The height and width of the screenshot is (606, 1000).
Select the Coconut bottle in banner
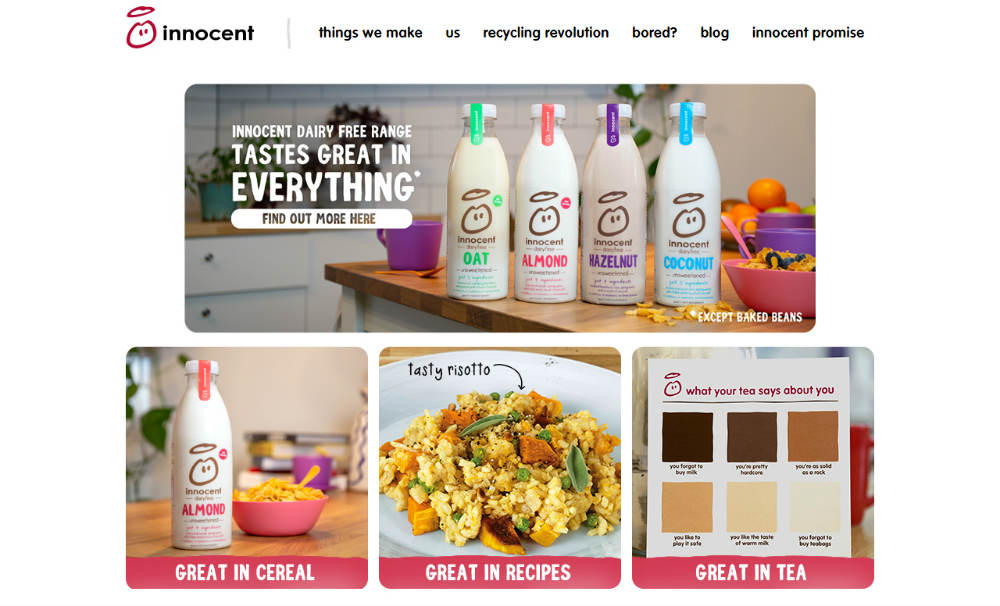pos(688,204)
